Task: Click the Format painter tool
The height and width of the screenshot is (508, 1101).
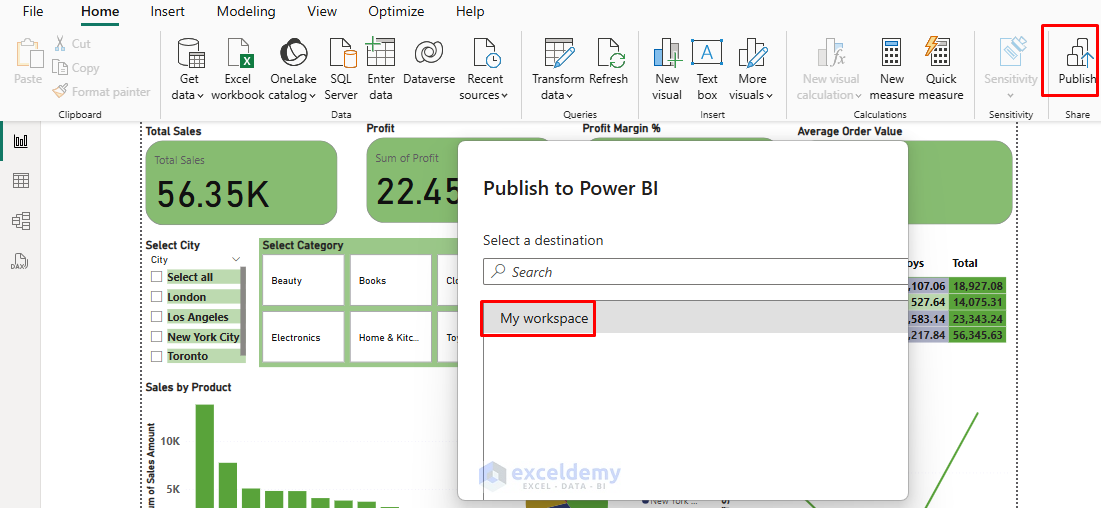Action: 102,92
